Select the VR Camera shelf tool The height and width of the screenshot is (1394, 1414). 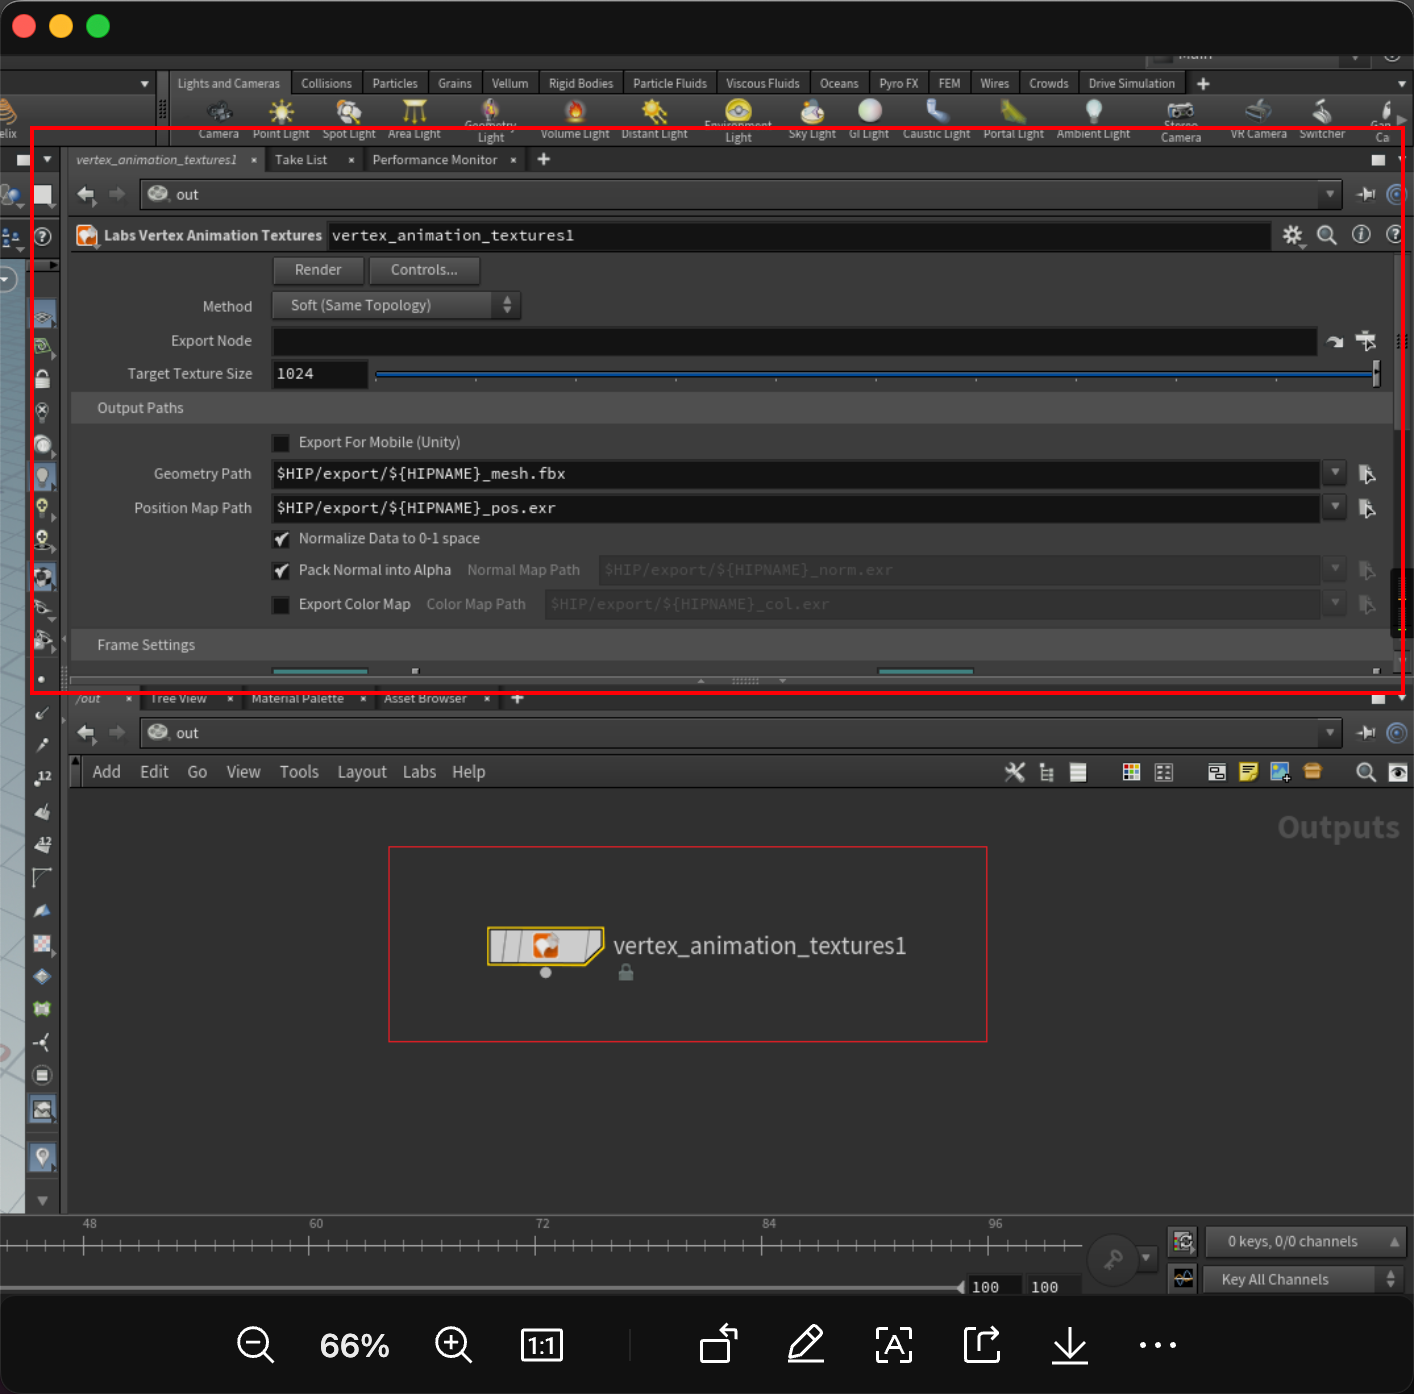pos(1259,120)
